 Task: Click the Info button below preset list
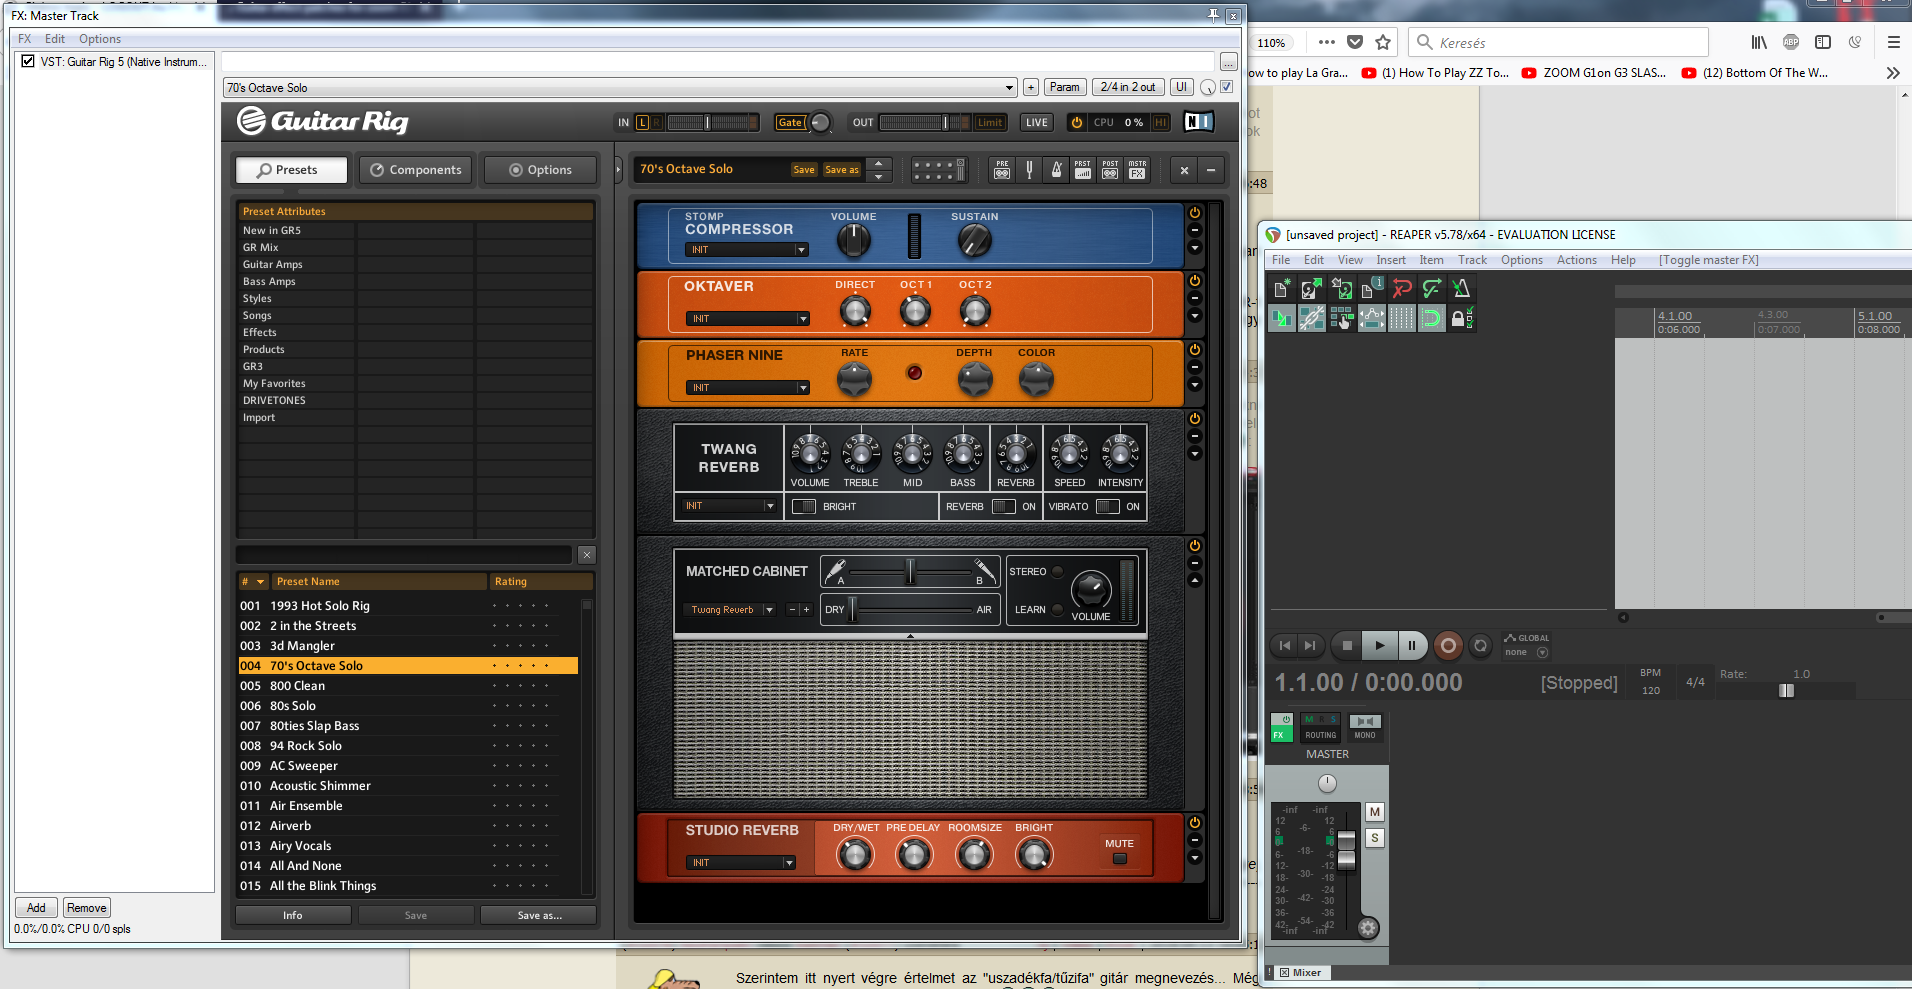(293, 915)
